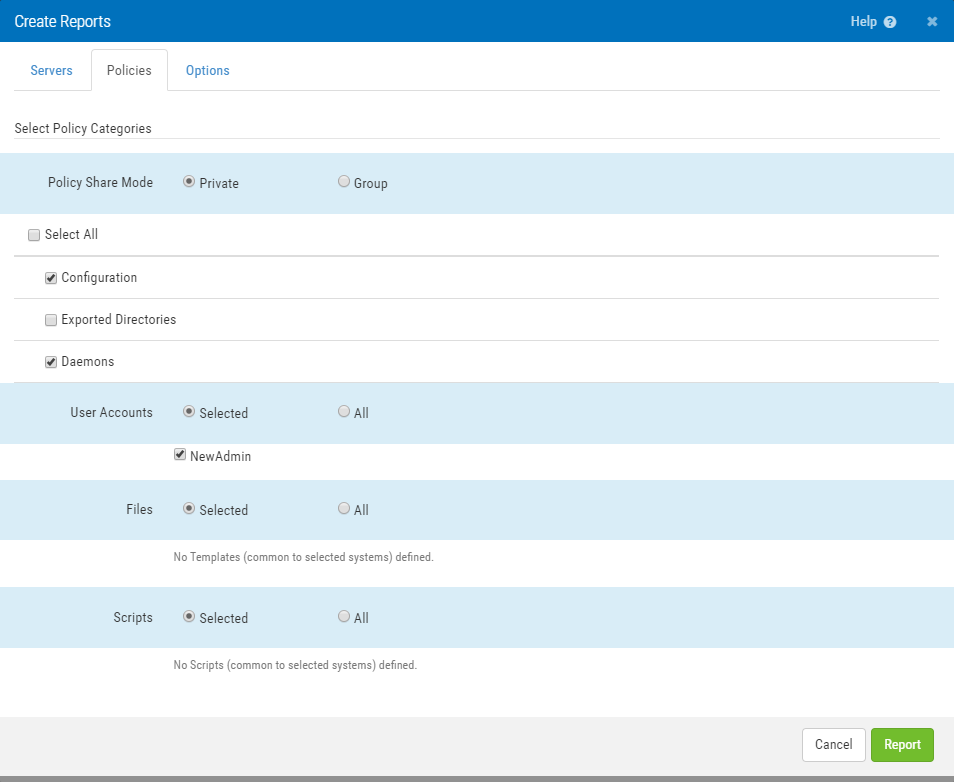
Task: Click the No Scripts defined message
Action: coord(295,665)
